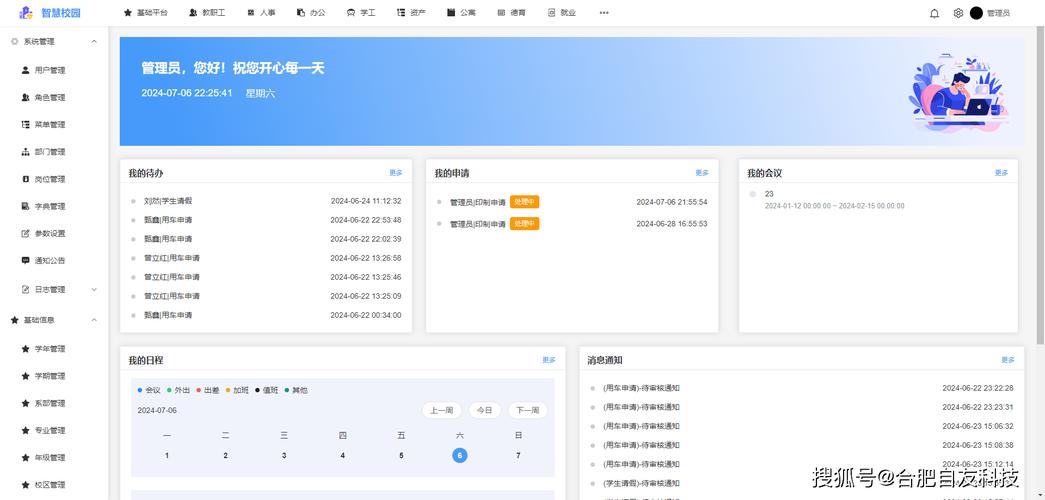Open 参数设置 in sidebar
This screenshot has width=1045, height=500.
pos(49,233)
